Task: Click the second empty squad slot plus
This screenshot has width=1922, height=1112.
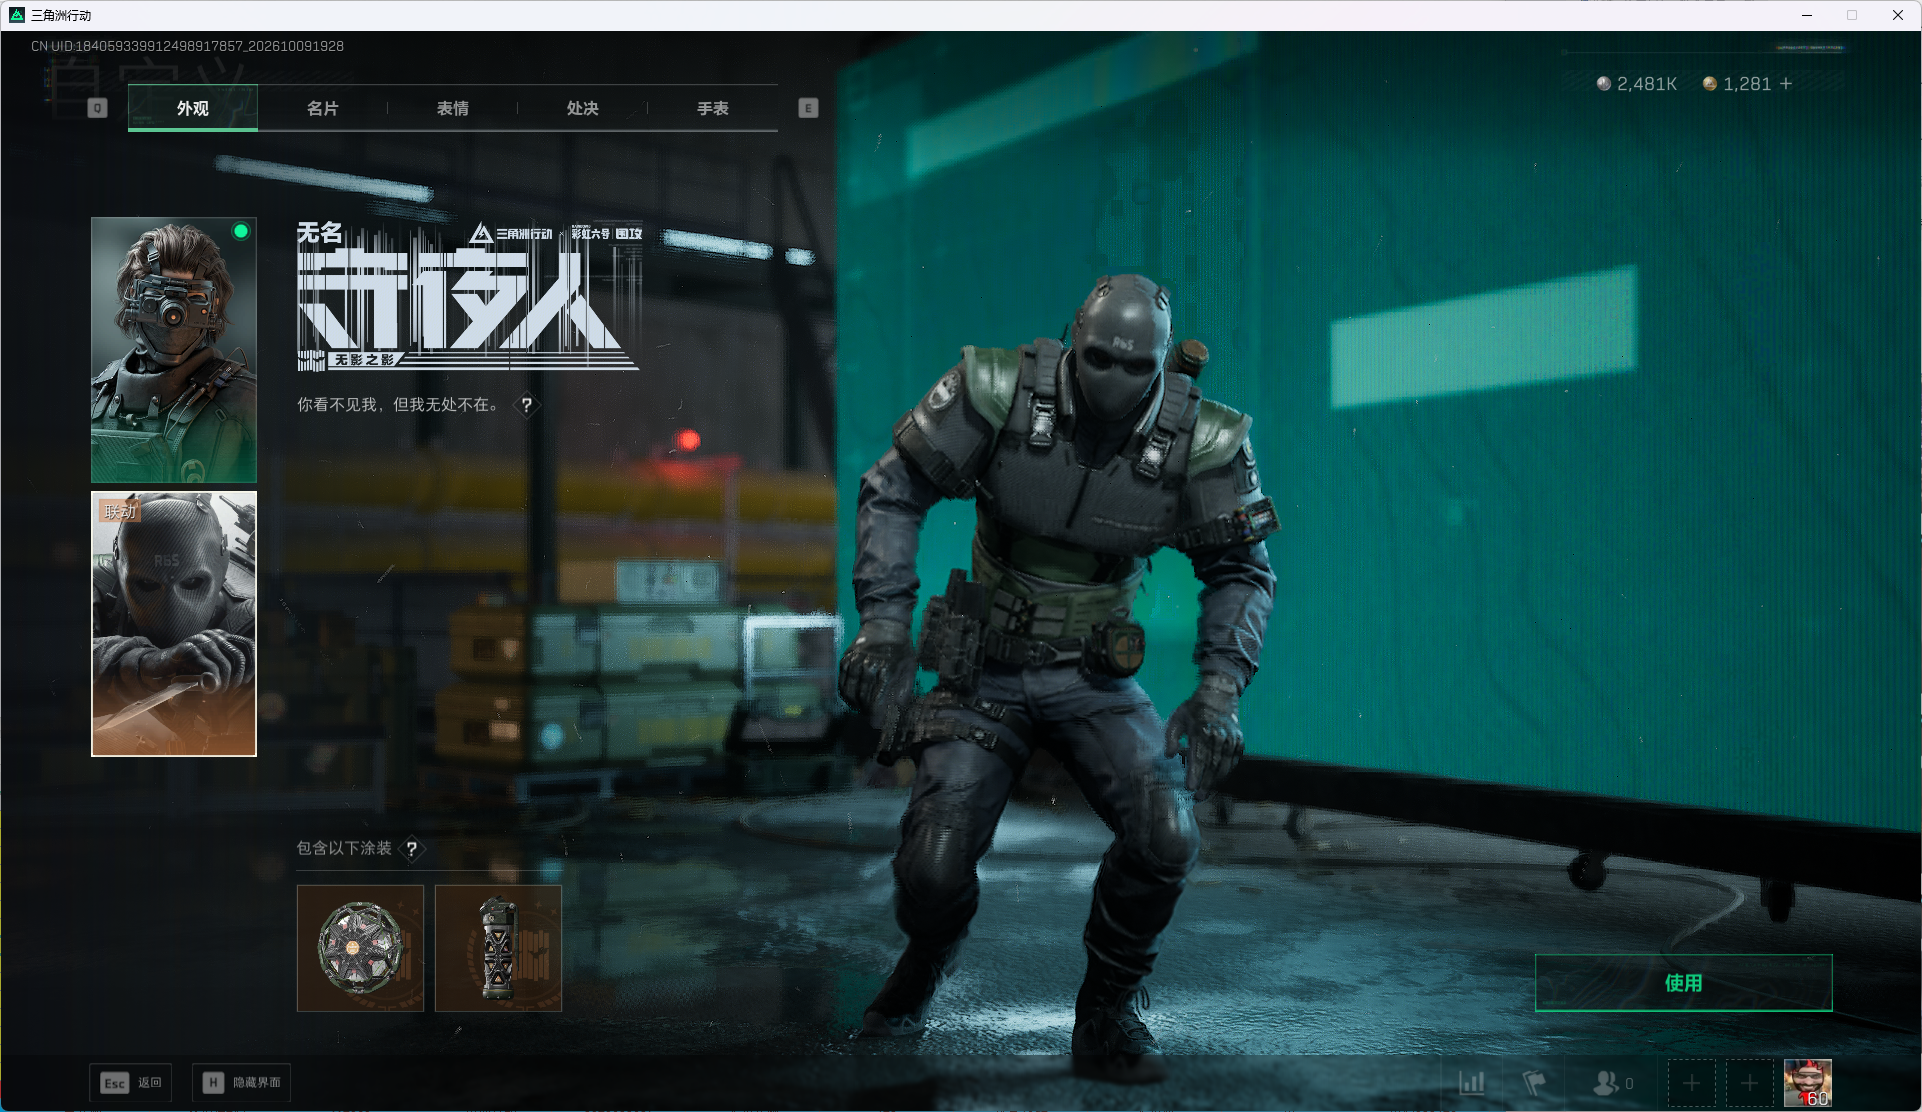Action: click(1749, 1083)
